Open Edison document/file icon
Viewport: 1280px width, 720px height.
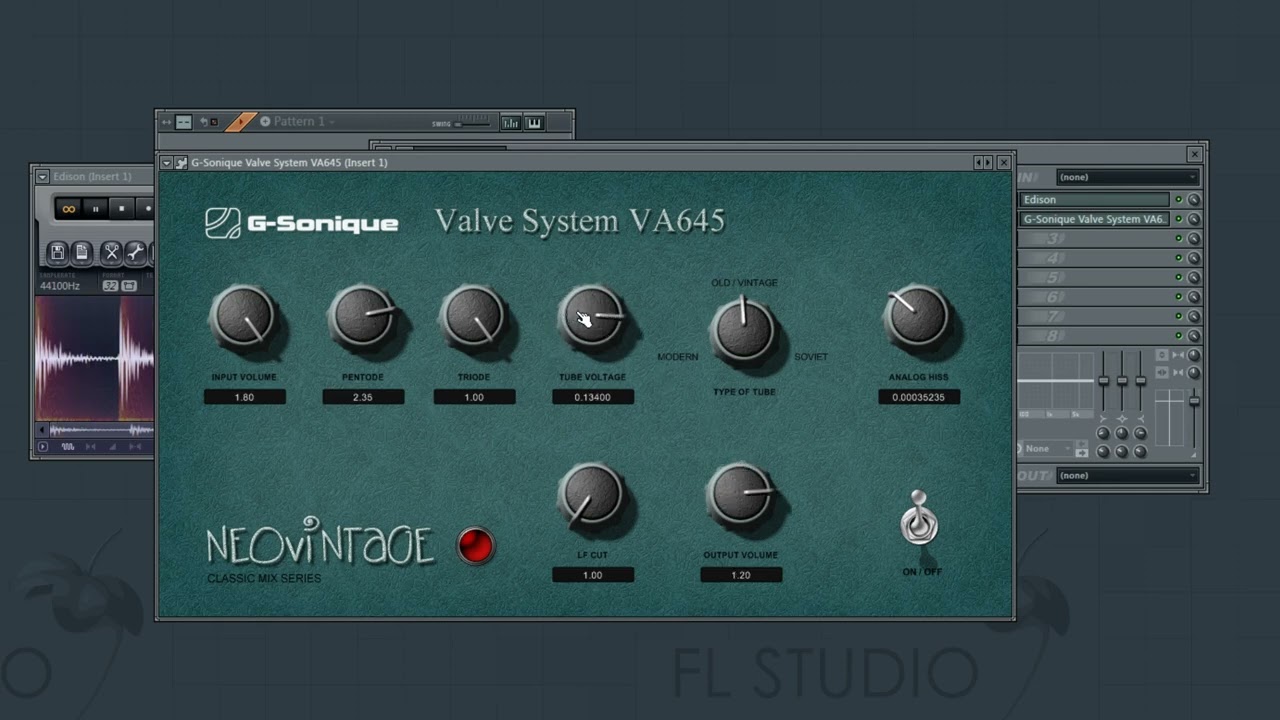coord(82,252)
